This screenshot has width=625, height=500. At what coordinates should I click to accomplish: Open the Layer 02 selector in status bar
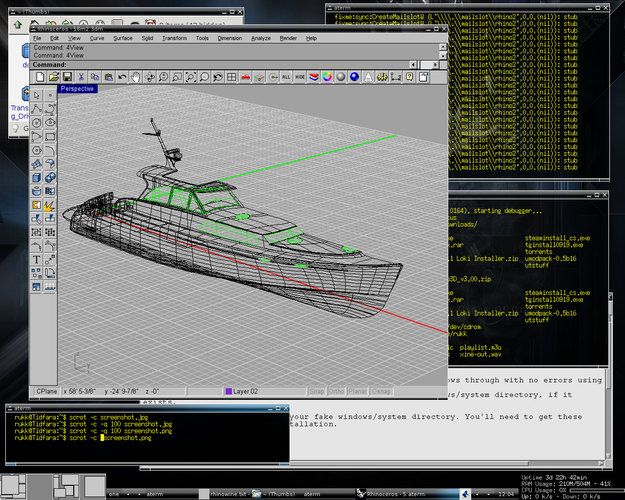click(265, 392)
